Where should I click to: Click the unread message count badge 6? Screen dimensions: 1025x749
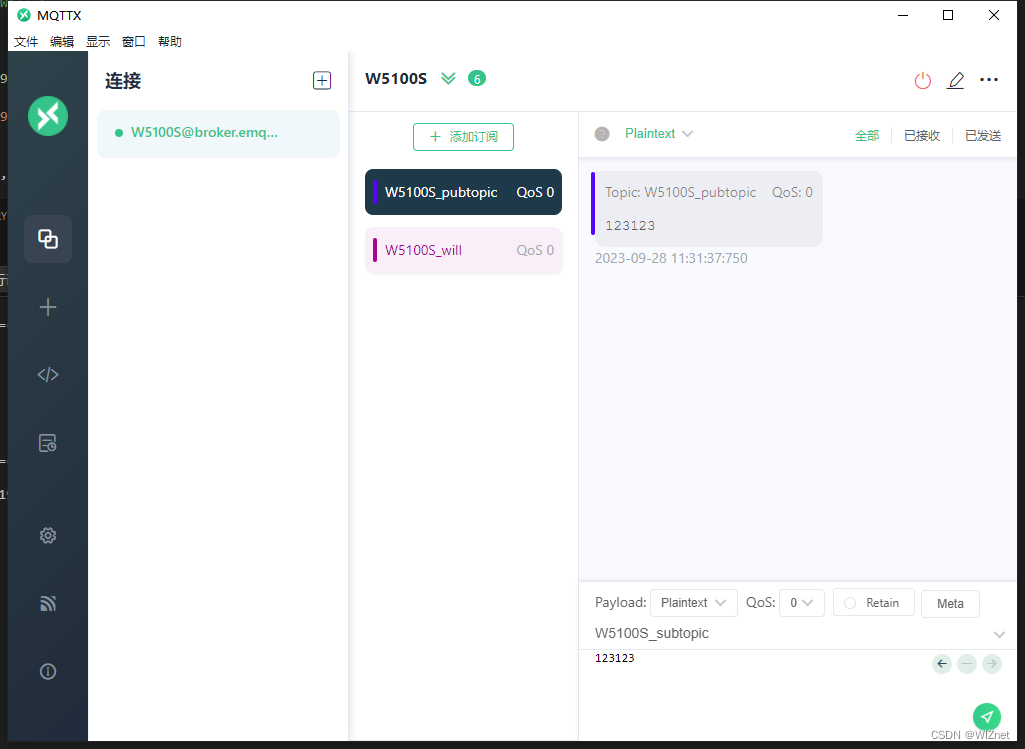pos(477,78)
